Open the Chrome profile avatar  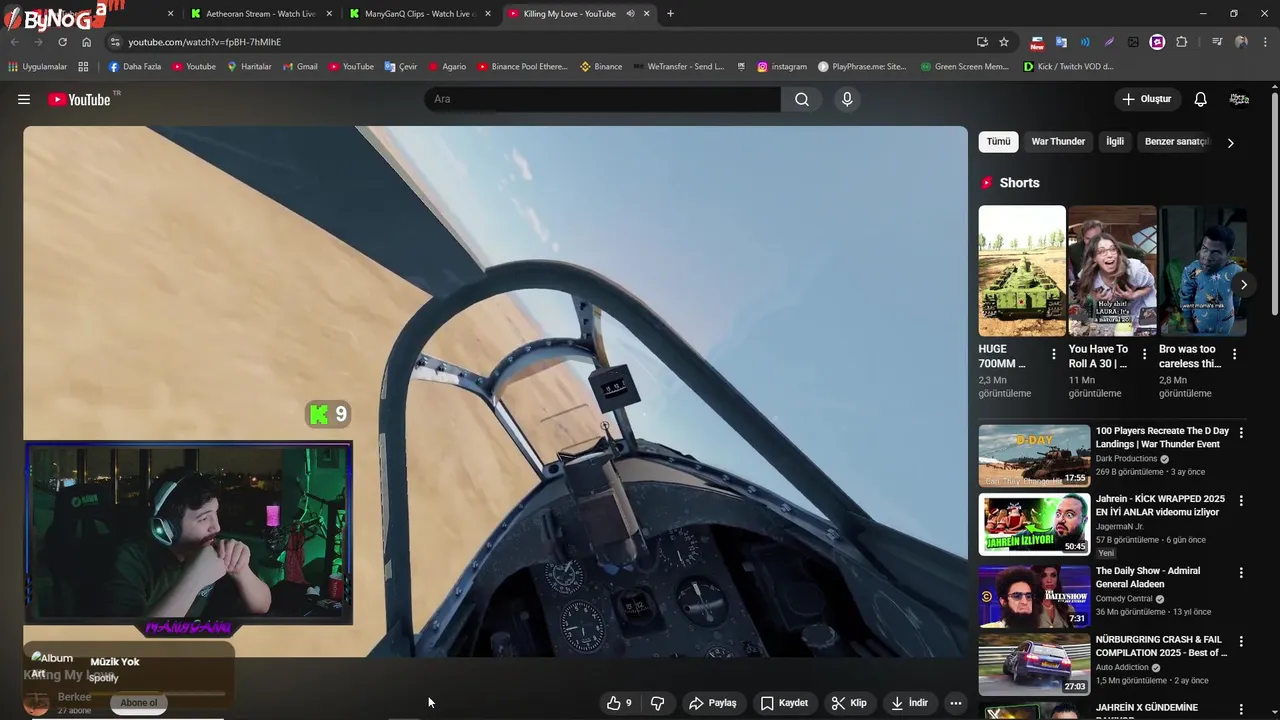point(1241,42)
